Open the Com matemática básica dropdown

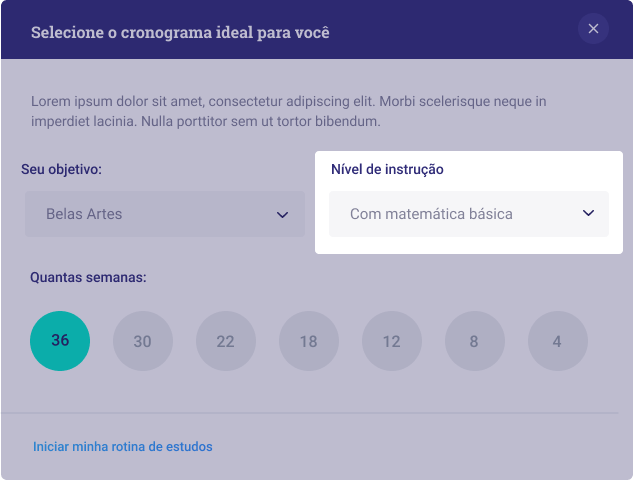click(469, 214)
